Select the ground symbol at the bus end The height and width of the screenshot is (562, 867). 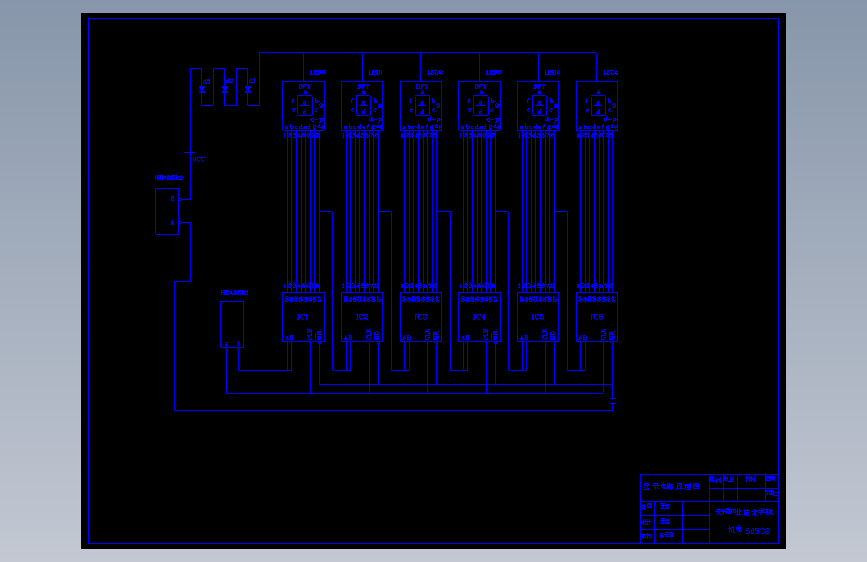point(613,402)
